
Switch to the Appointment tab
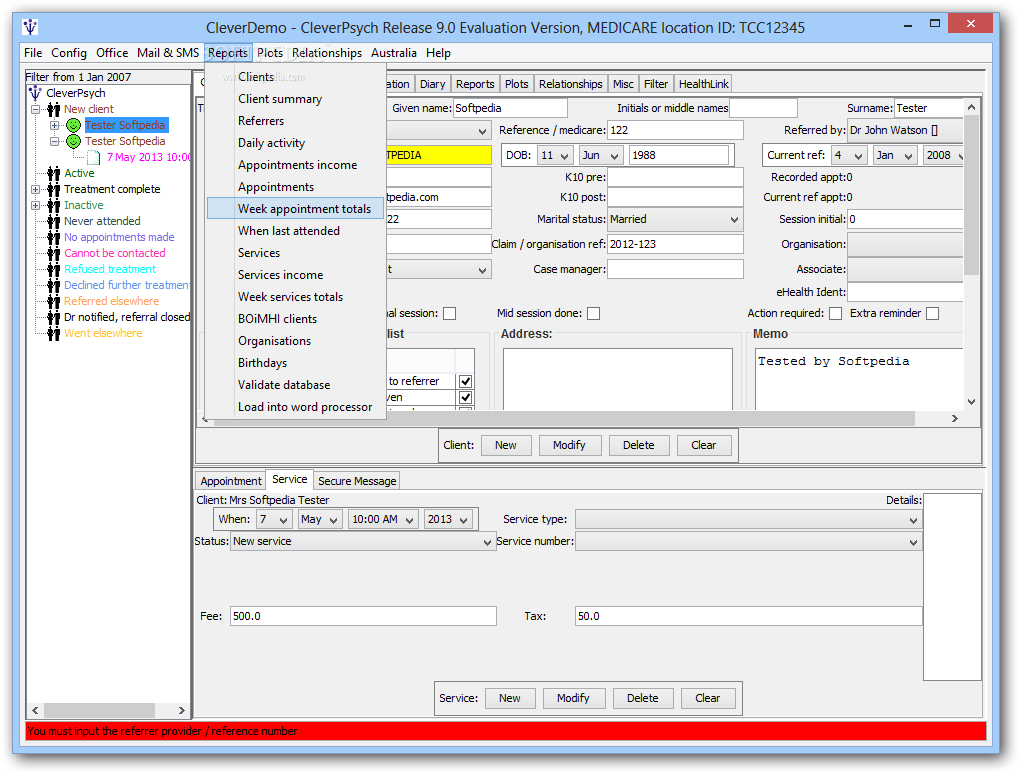tap(230, 481)
